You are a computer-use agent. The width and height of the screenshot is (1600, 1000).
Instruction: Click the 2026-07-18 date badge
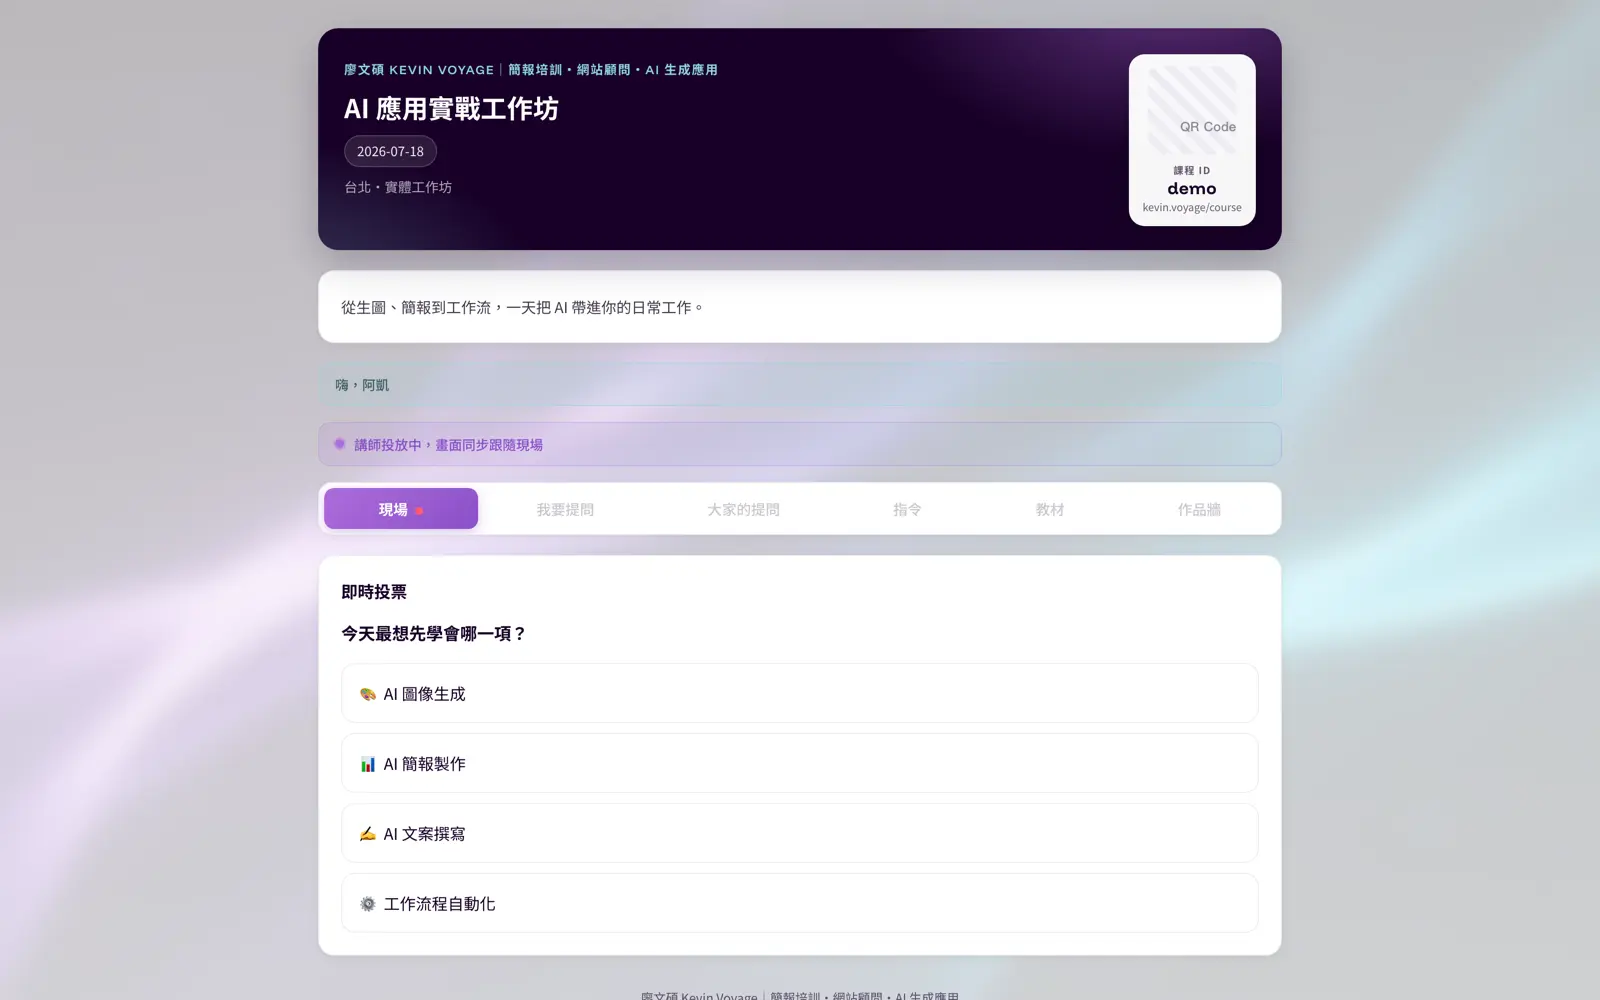coord(390,151)
